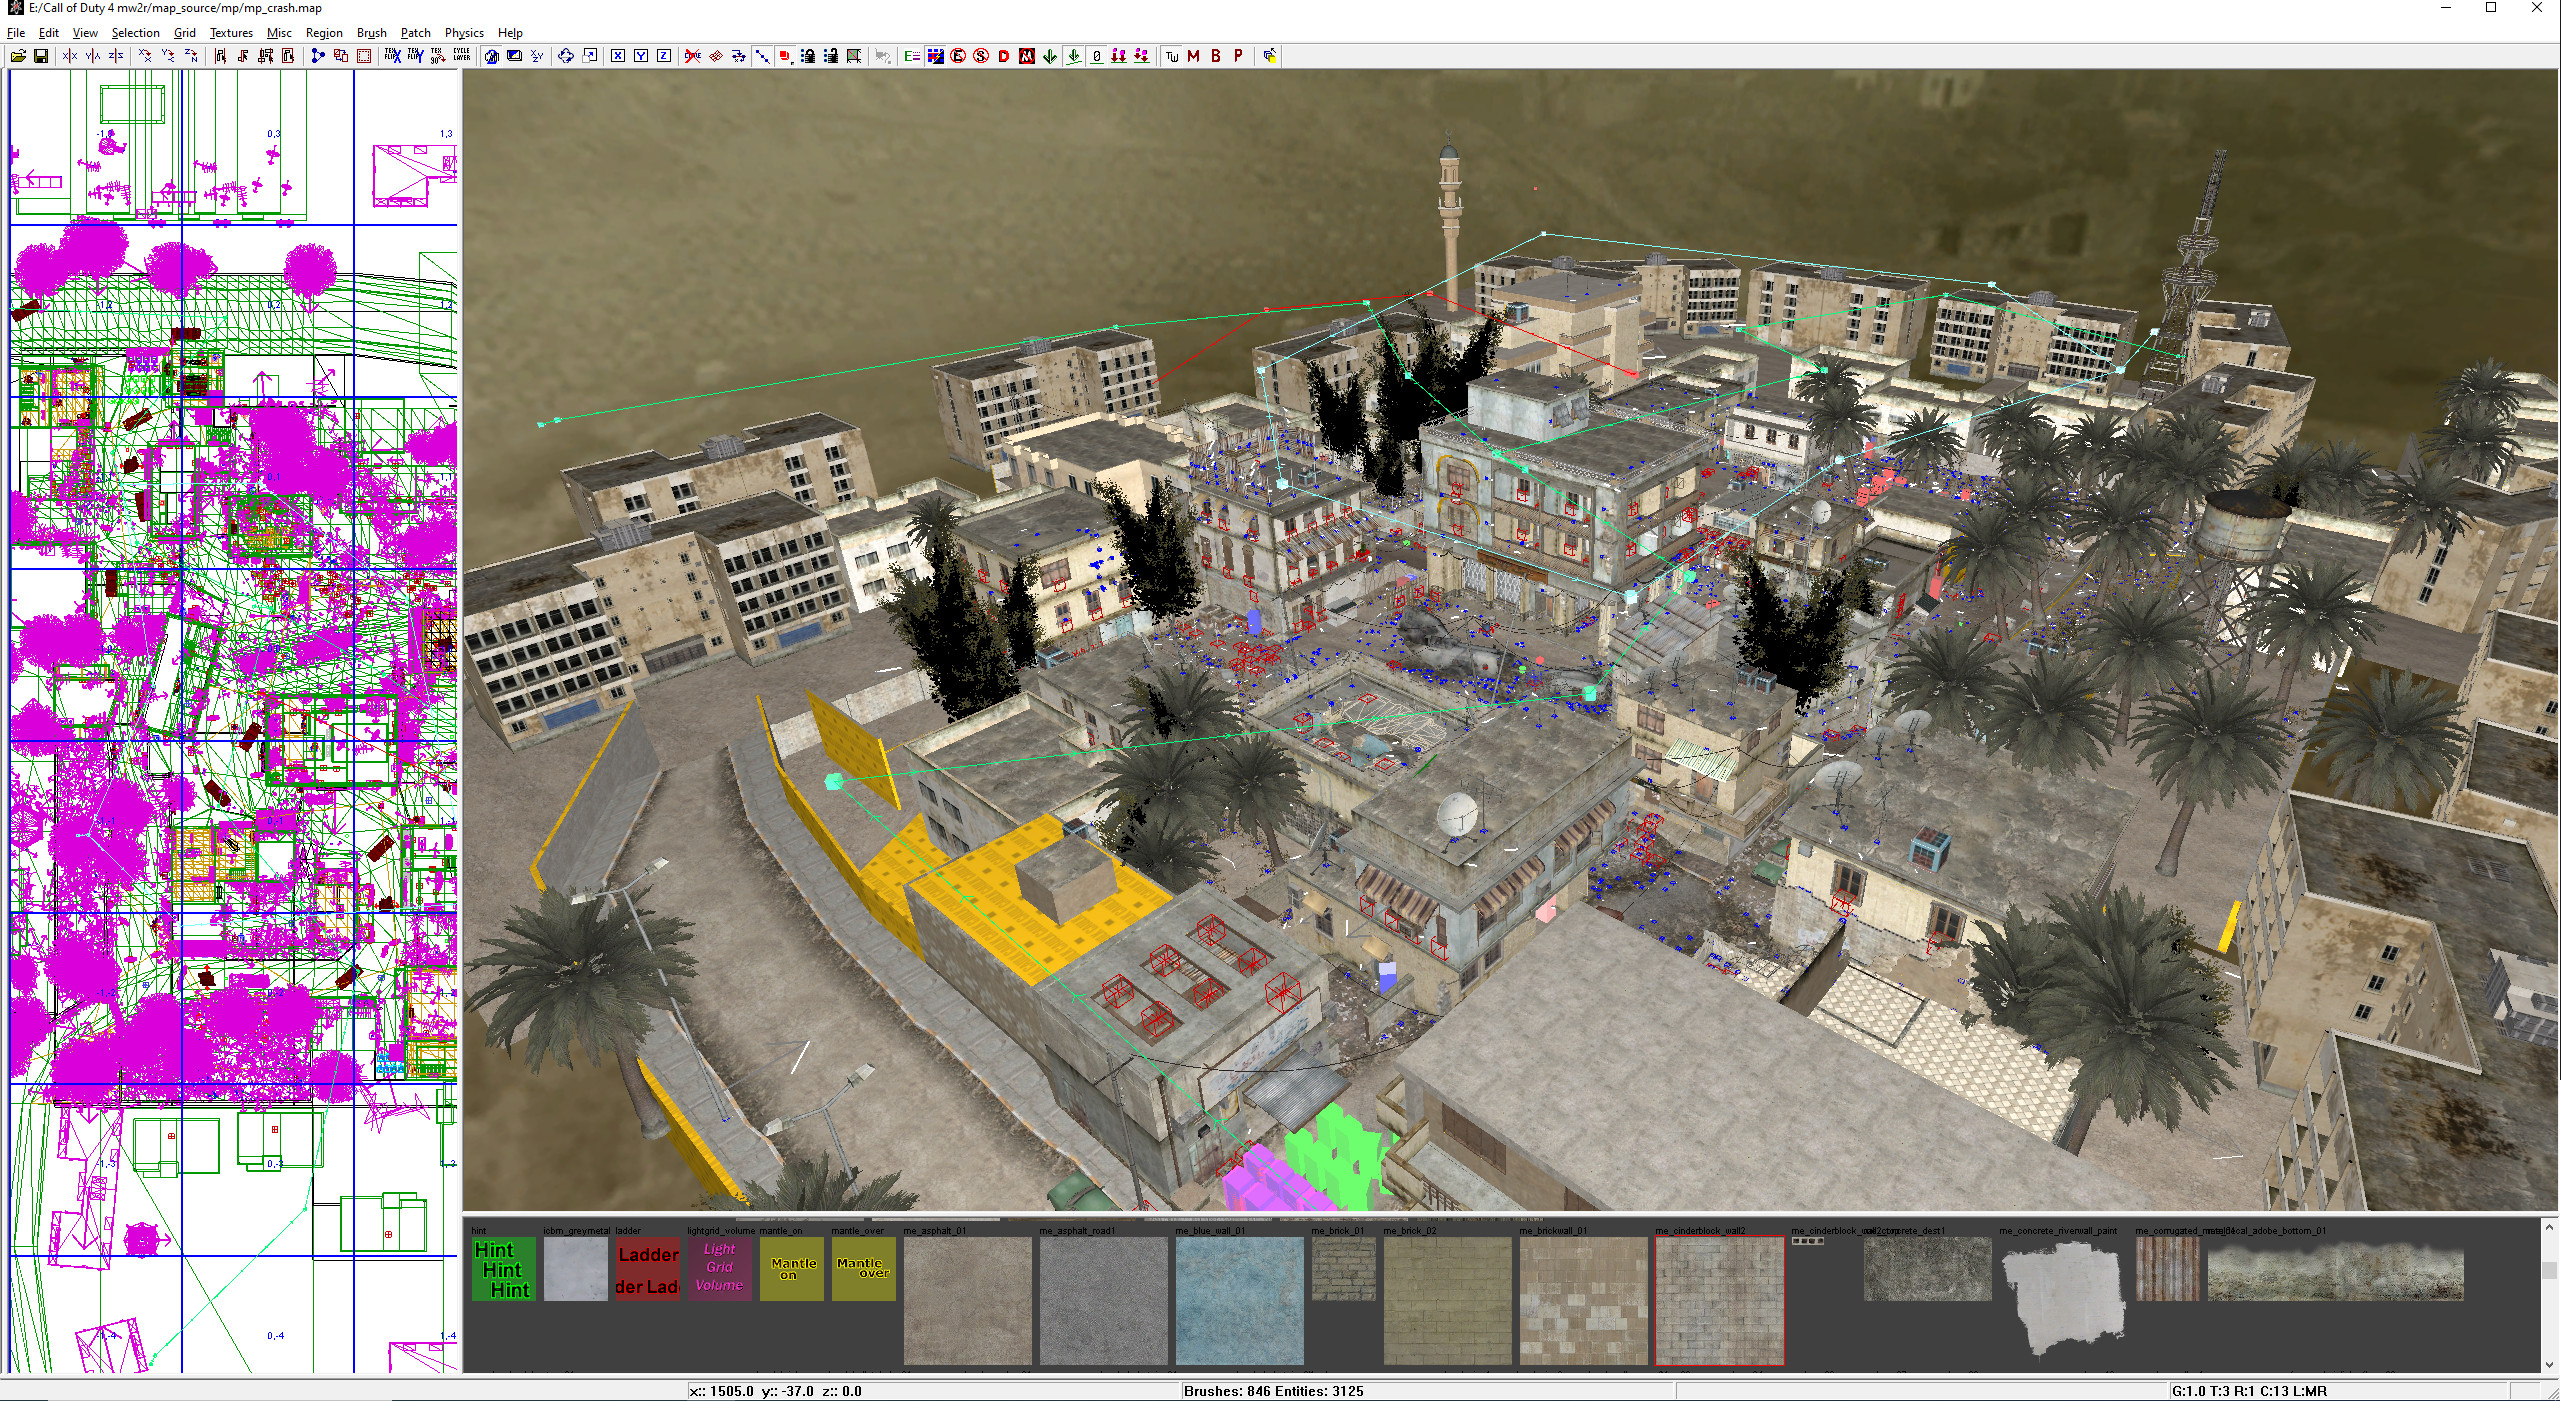The height and width of the screenshot is (1401, 2561).
Task: Open the File menu
Action: point(16,33)
